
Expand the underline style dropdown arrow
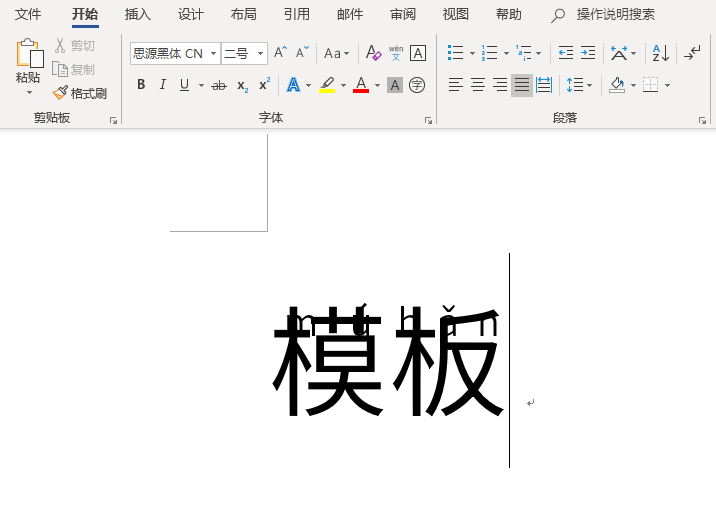pyautogui.click(x=201, y=85)
